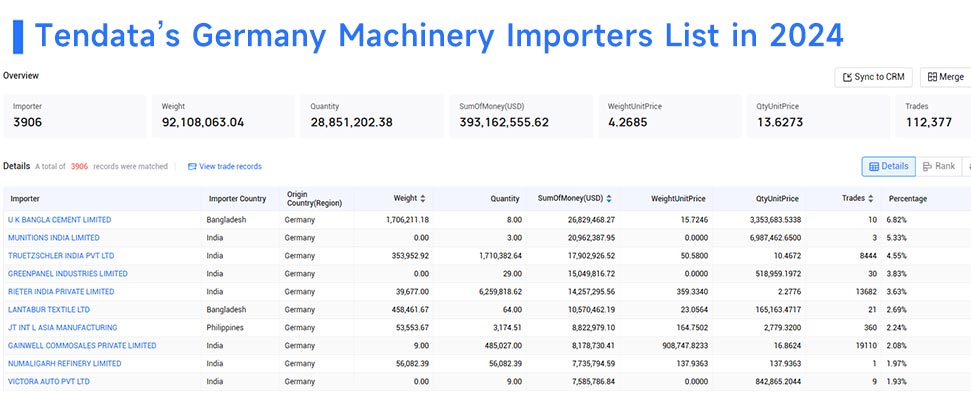Click the 1,706,211.18 weight cell

(407, 220)
